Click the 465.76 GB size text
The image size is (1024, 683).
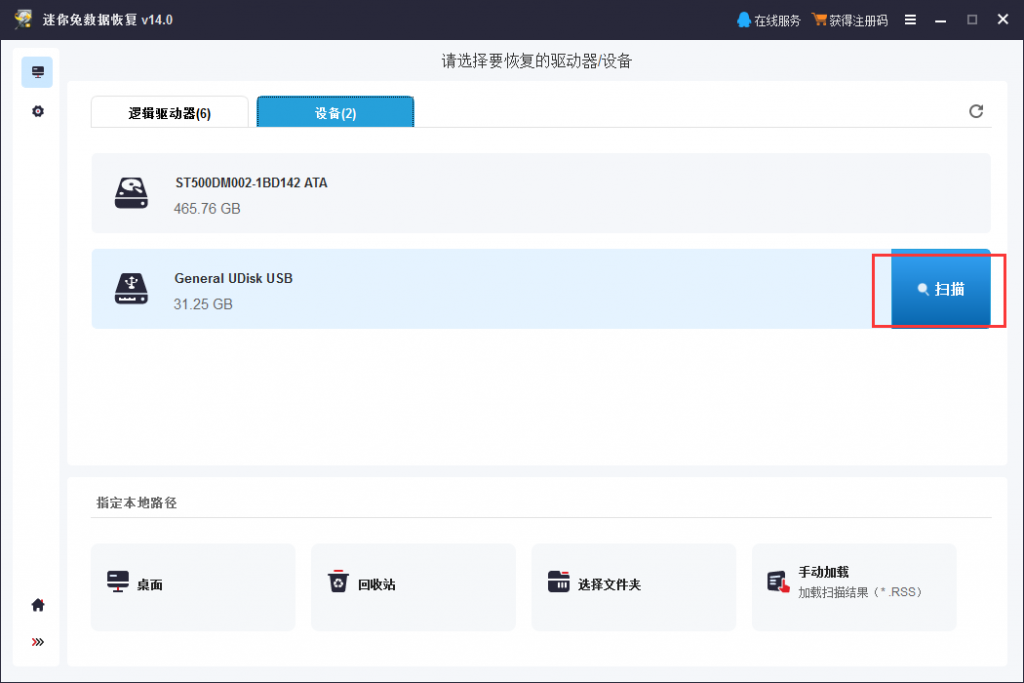click(207, 209)
